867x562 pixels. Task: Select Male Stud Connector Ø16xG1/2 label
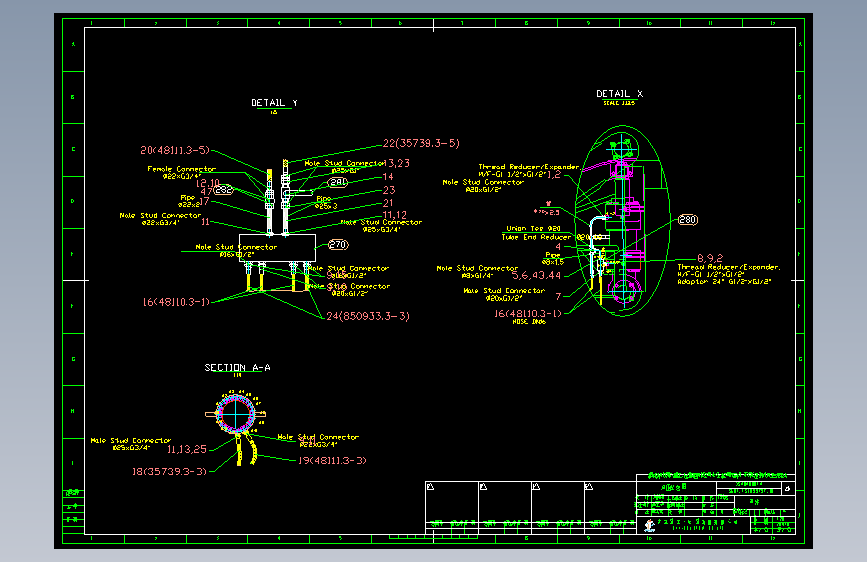[236, 251]
